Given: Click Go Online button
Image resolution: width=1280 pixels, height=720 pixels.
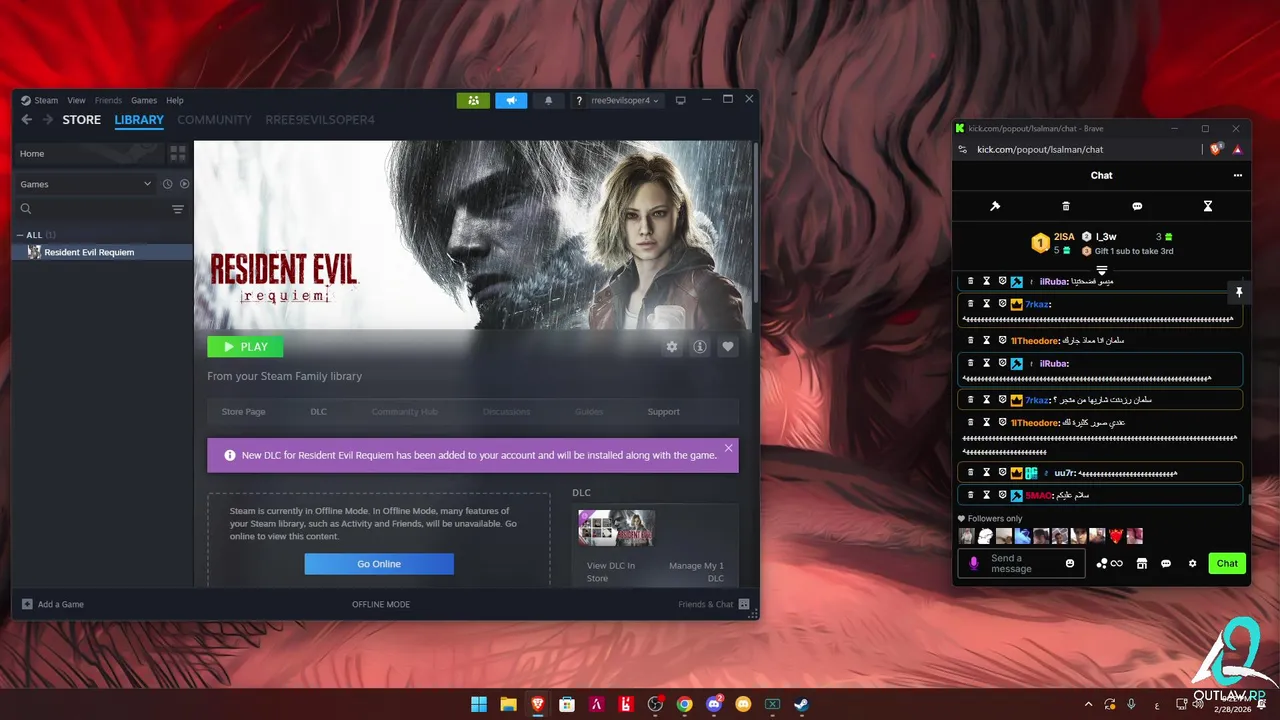Looking at the screenshot, I should [379, 564].
